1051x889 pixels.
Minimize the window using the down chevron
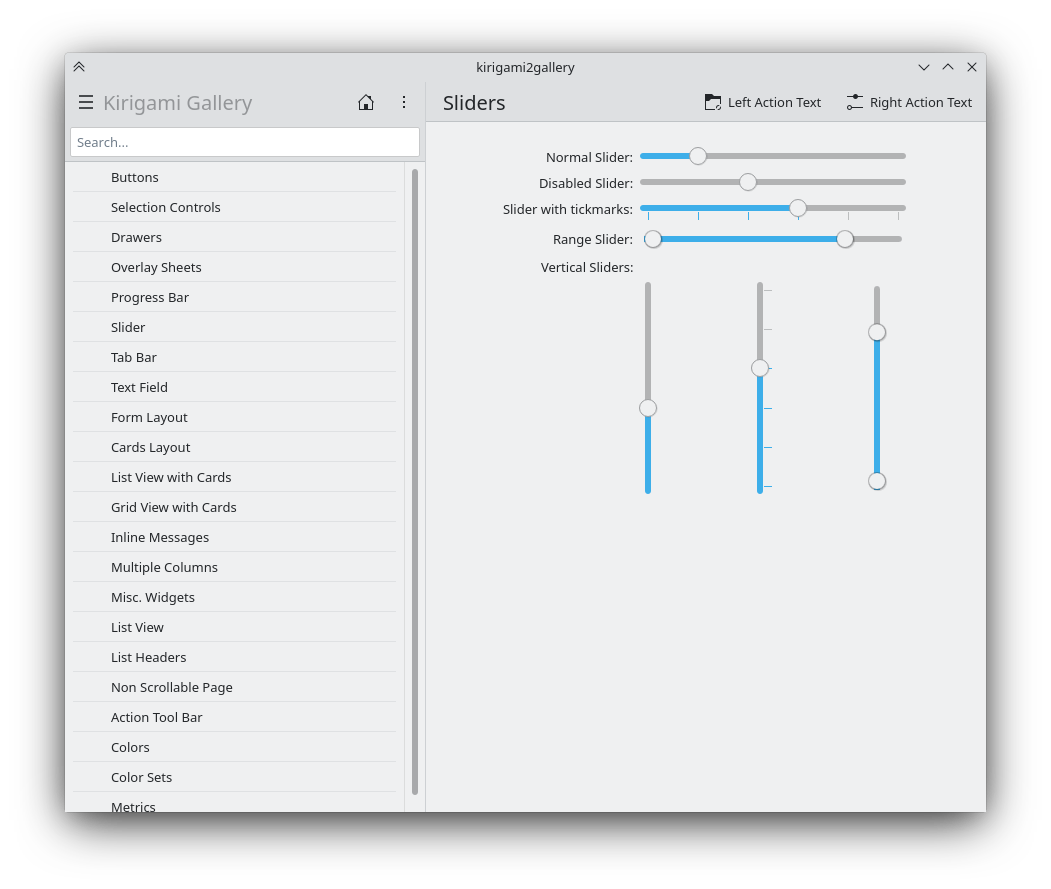coord(924,67)
